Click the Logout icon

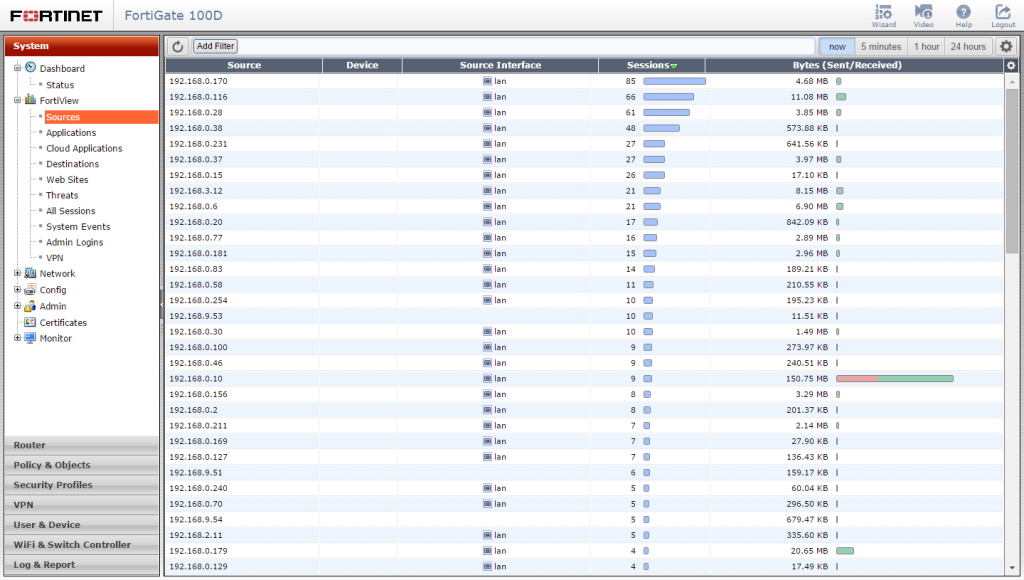[1003, 13]
